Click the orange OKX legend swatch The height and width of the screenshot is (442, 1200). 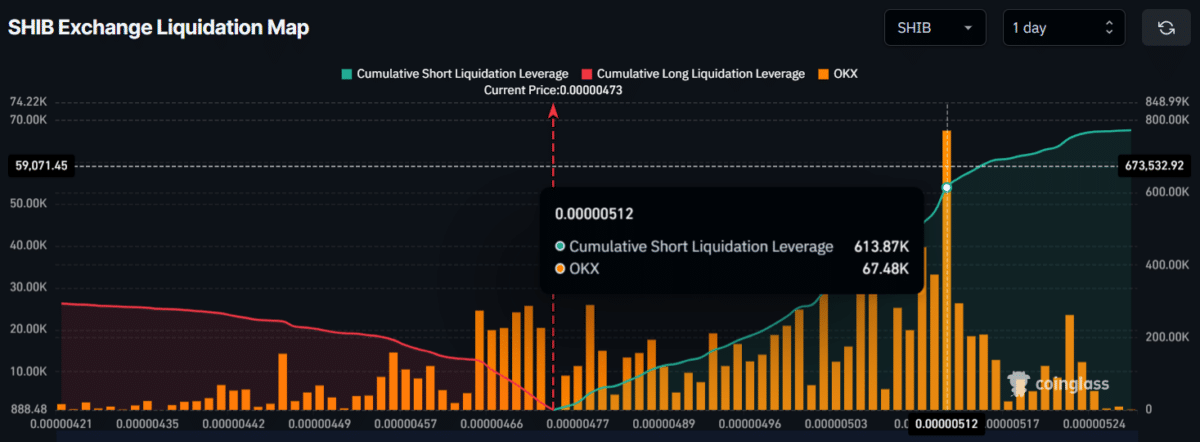[823, 74]
